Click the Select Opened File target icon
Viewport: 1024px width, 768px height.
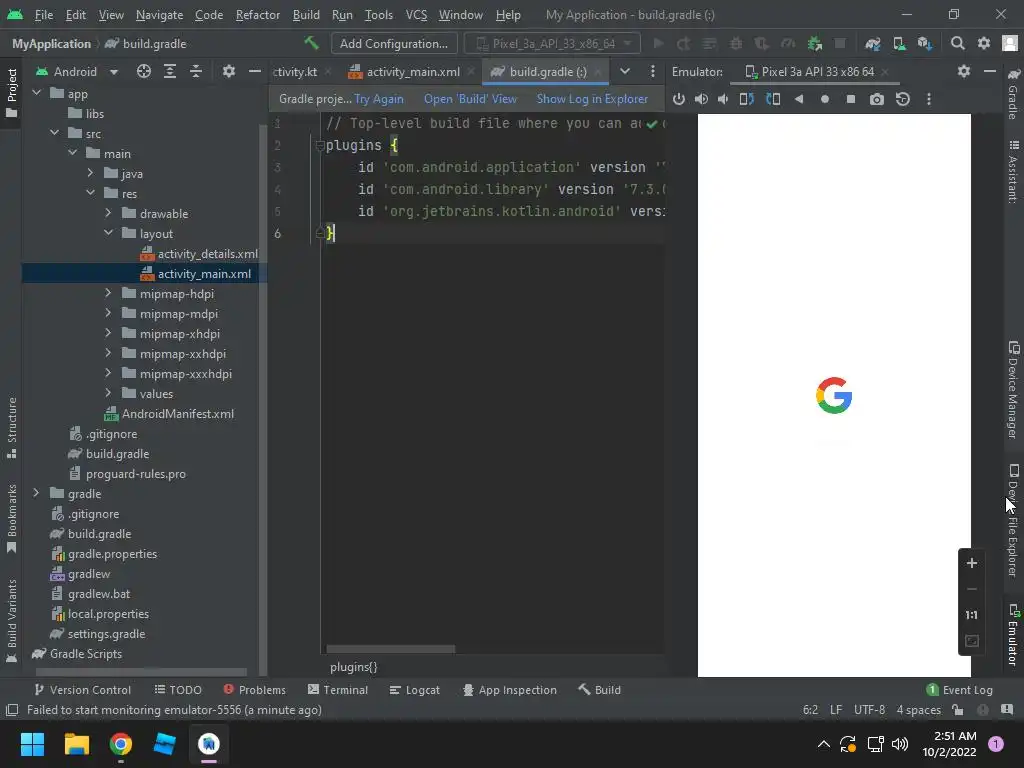[144, 71]
